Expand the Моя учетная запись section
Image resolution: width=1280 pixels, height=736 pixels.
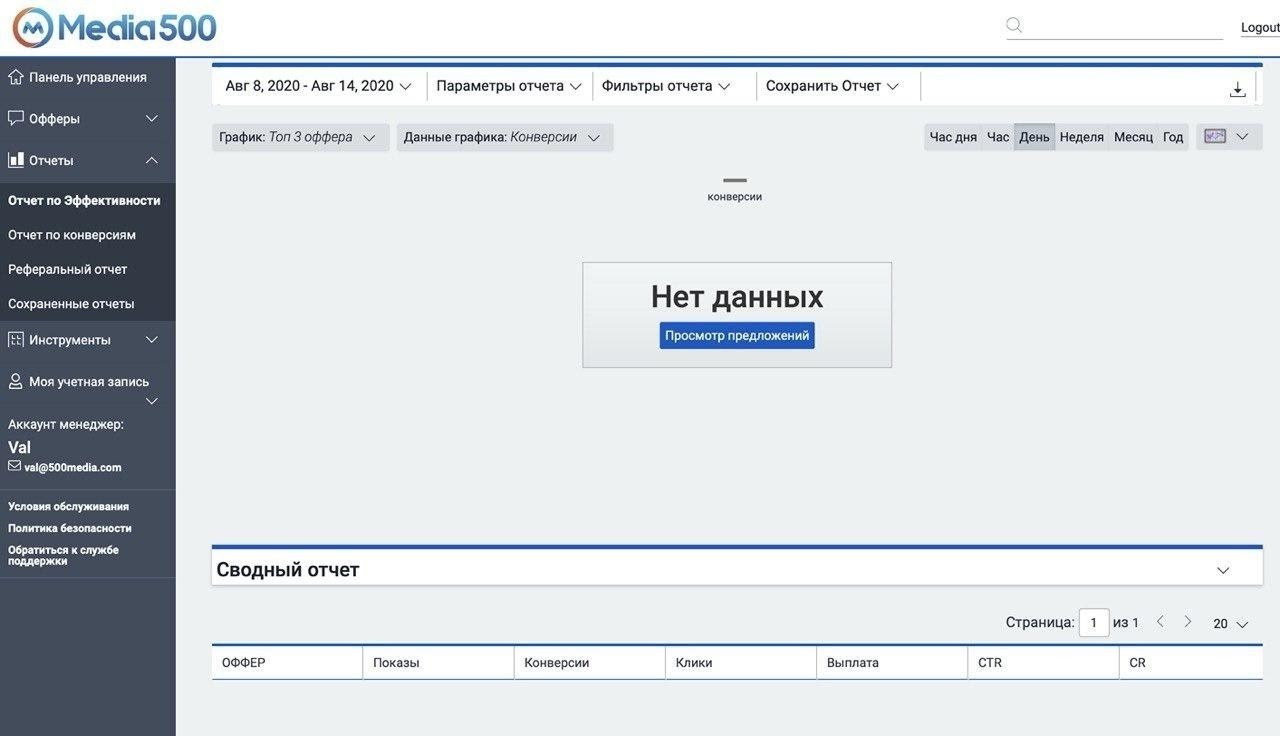point(152,401)
